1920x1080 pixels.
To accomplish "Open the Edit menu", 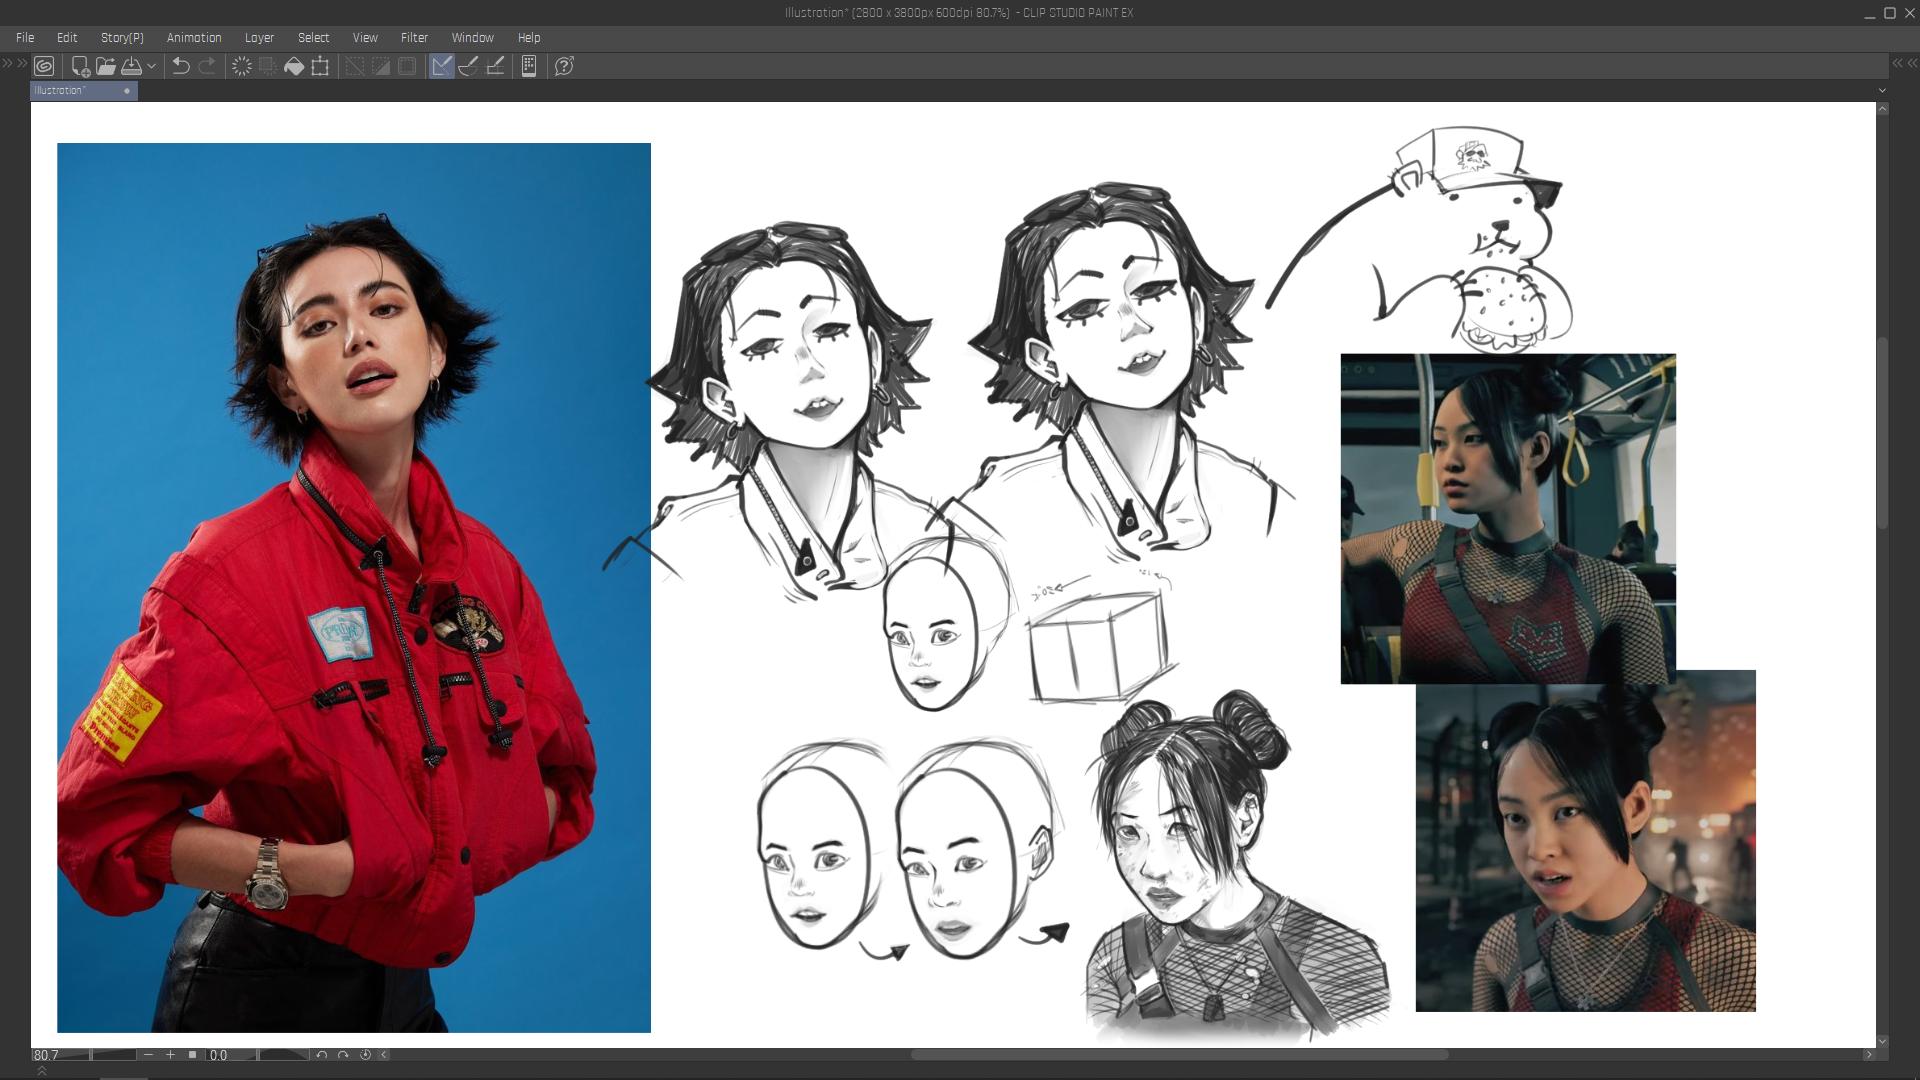I will click(x=67, y=38).
